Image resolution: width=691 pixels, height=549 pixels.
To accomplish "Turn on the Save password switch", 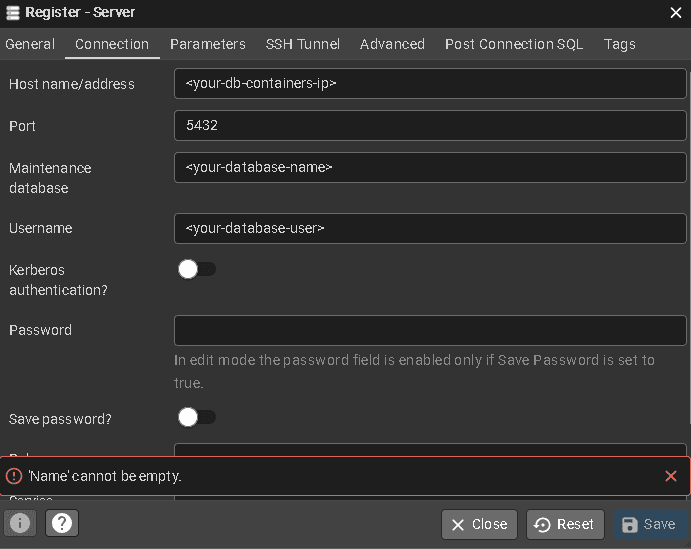I will [196, 417].
